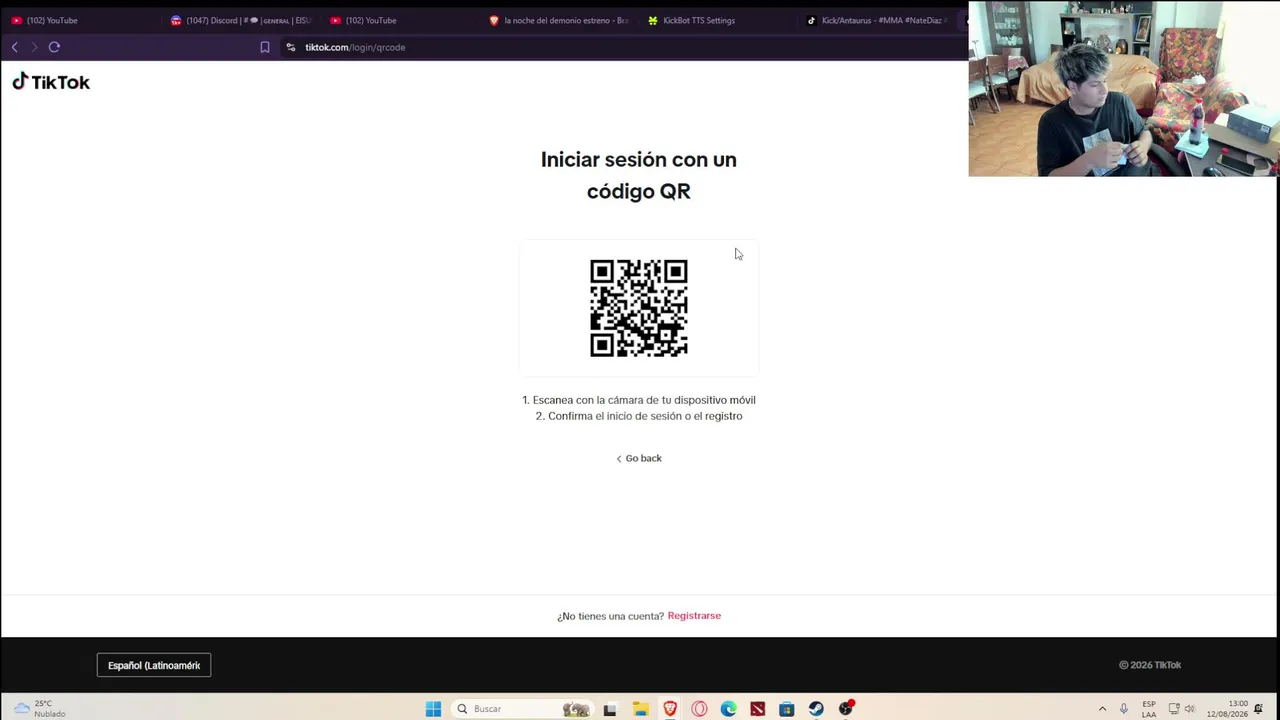Open the clock and date showing 13:00

coord(1227,709)
